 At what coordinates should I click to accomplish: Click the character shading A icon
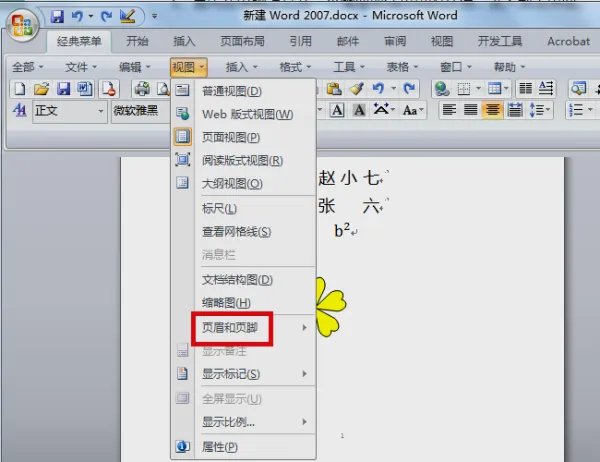pos(359,111)
